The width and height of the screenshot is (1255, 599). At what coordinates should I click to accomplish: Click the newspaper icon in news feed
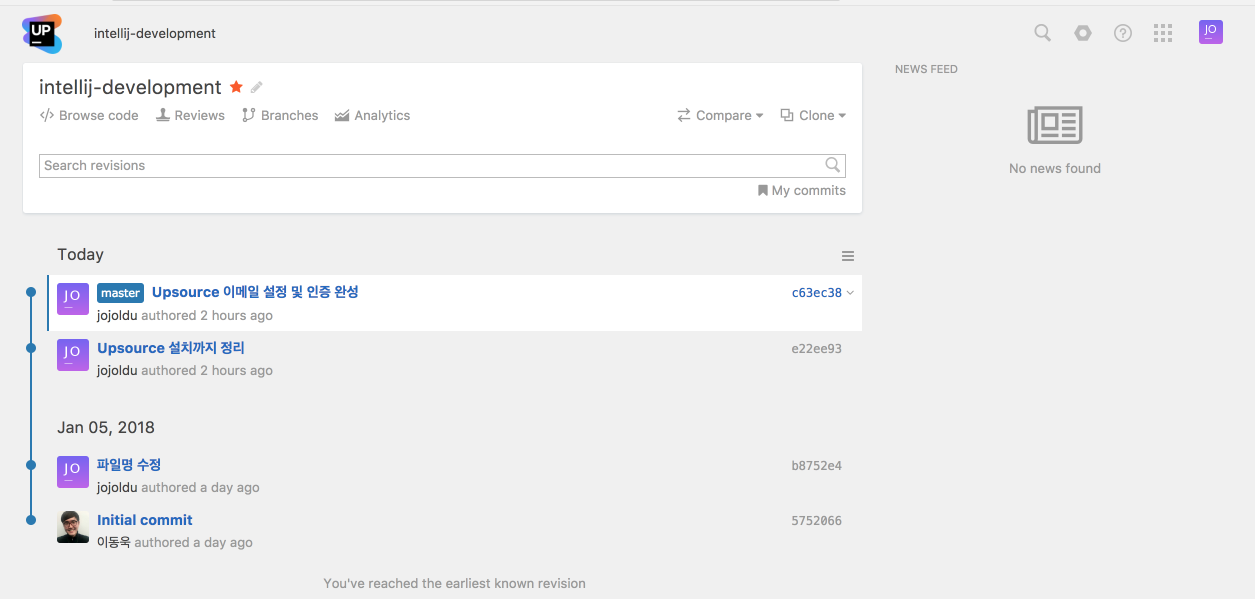[x=1055, y=125]
